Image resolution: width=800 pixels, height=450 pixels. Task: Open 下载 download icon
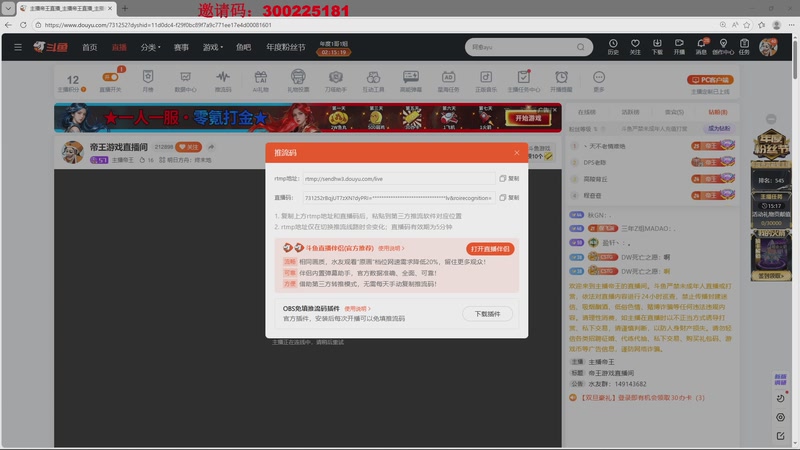pyautogui.click(x=657, y=46)
